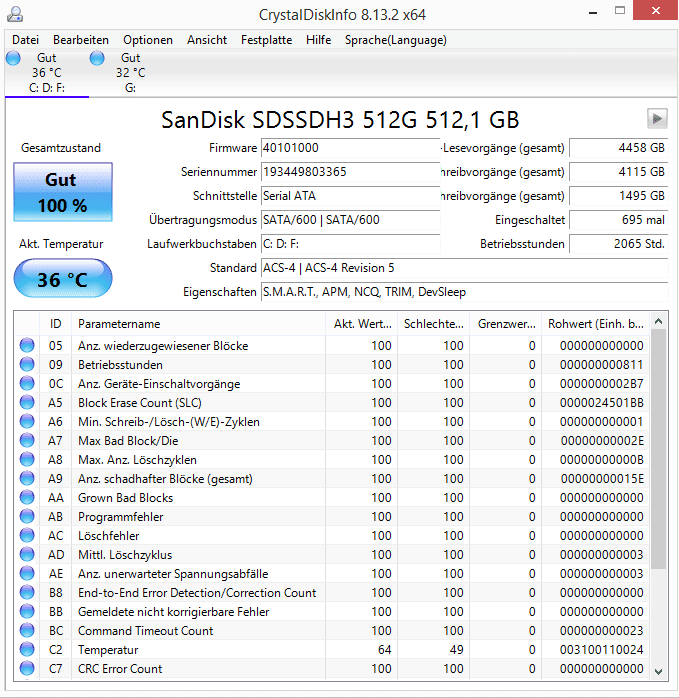Open the Ansicht menu
This screenshot has width=679, height=698.
(x=207, y=40)
